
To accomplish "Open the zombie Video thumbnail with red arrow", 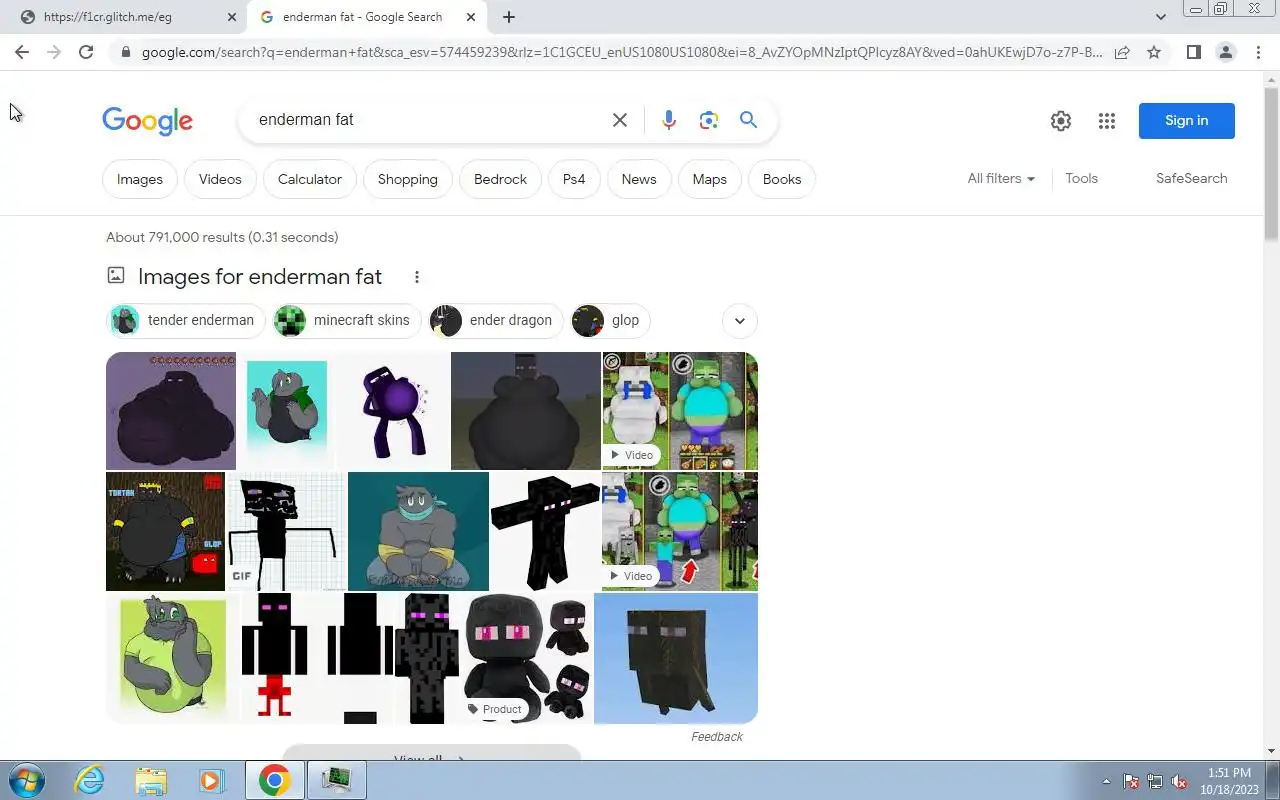I will (680, 532).
